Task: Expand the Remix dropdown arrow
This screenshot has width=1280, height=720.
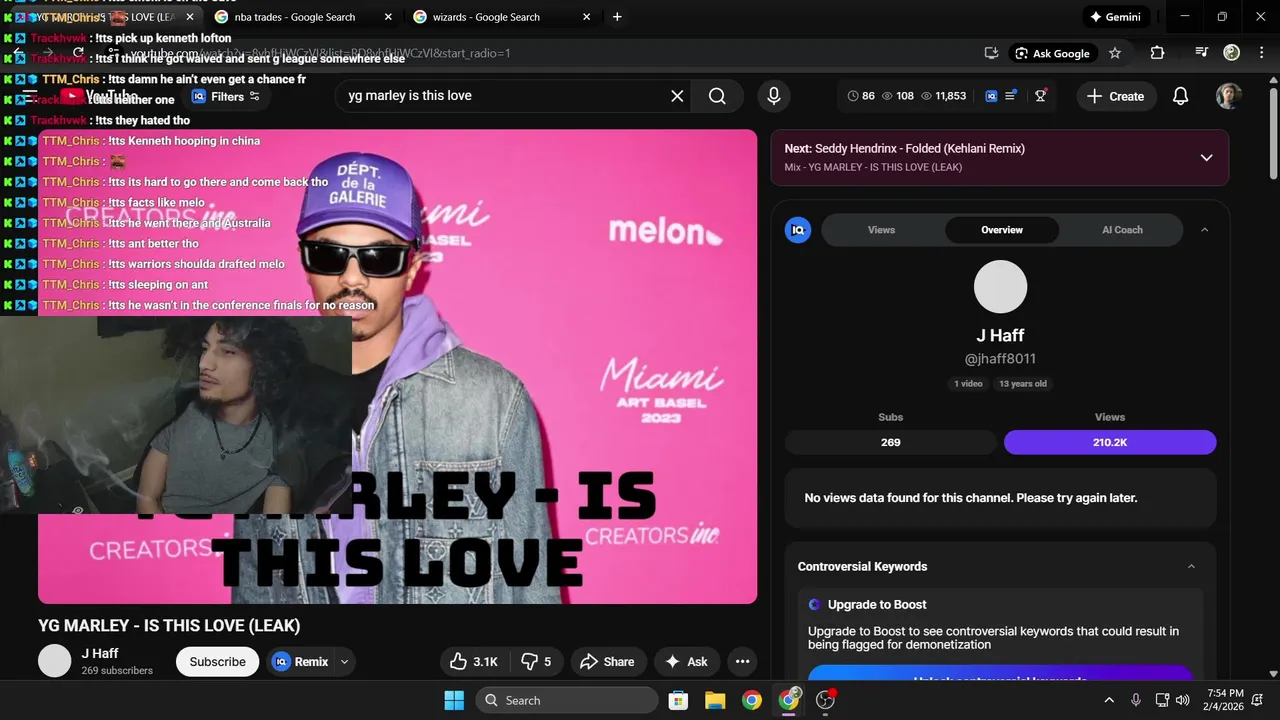Action: 344,662
